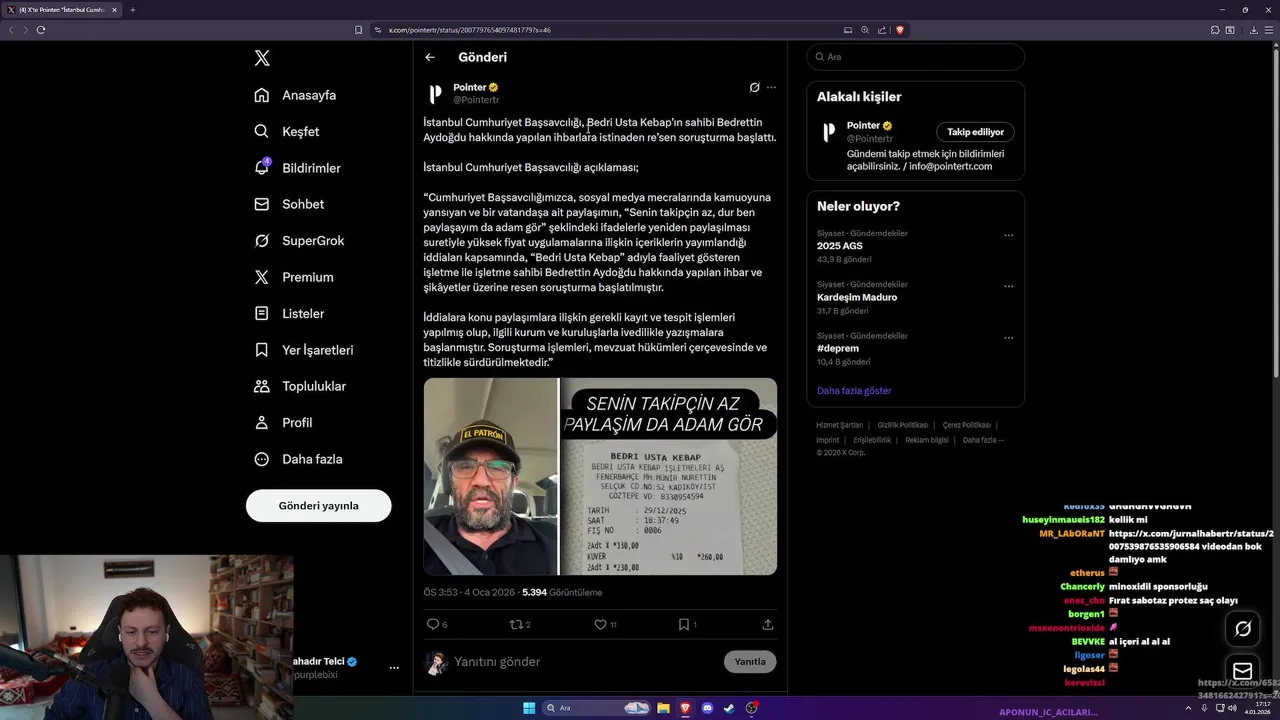Screen dimensions: 1280x720
Task: Click Gönderi yayınla button
Action: tap(318, 506)
